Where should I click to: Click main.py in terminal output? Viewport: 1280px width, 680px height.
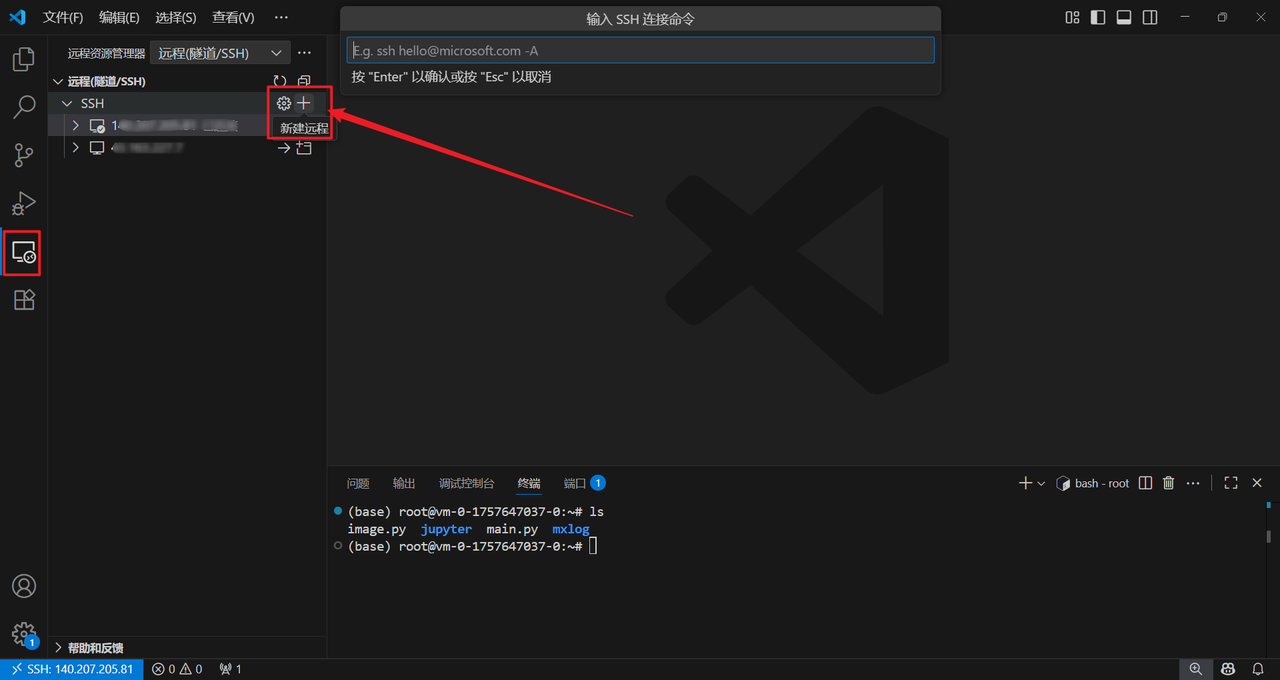click(x=512, y=529)
